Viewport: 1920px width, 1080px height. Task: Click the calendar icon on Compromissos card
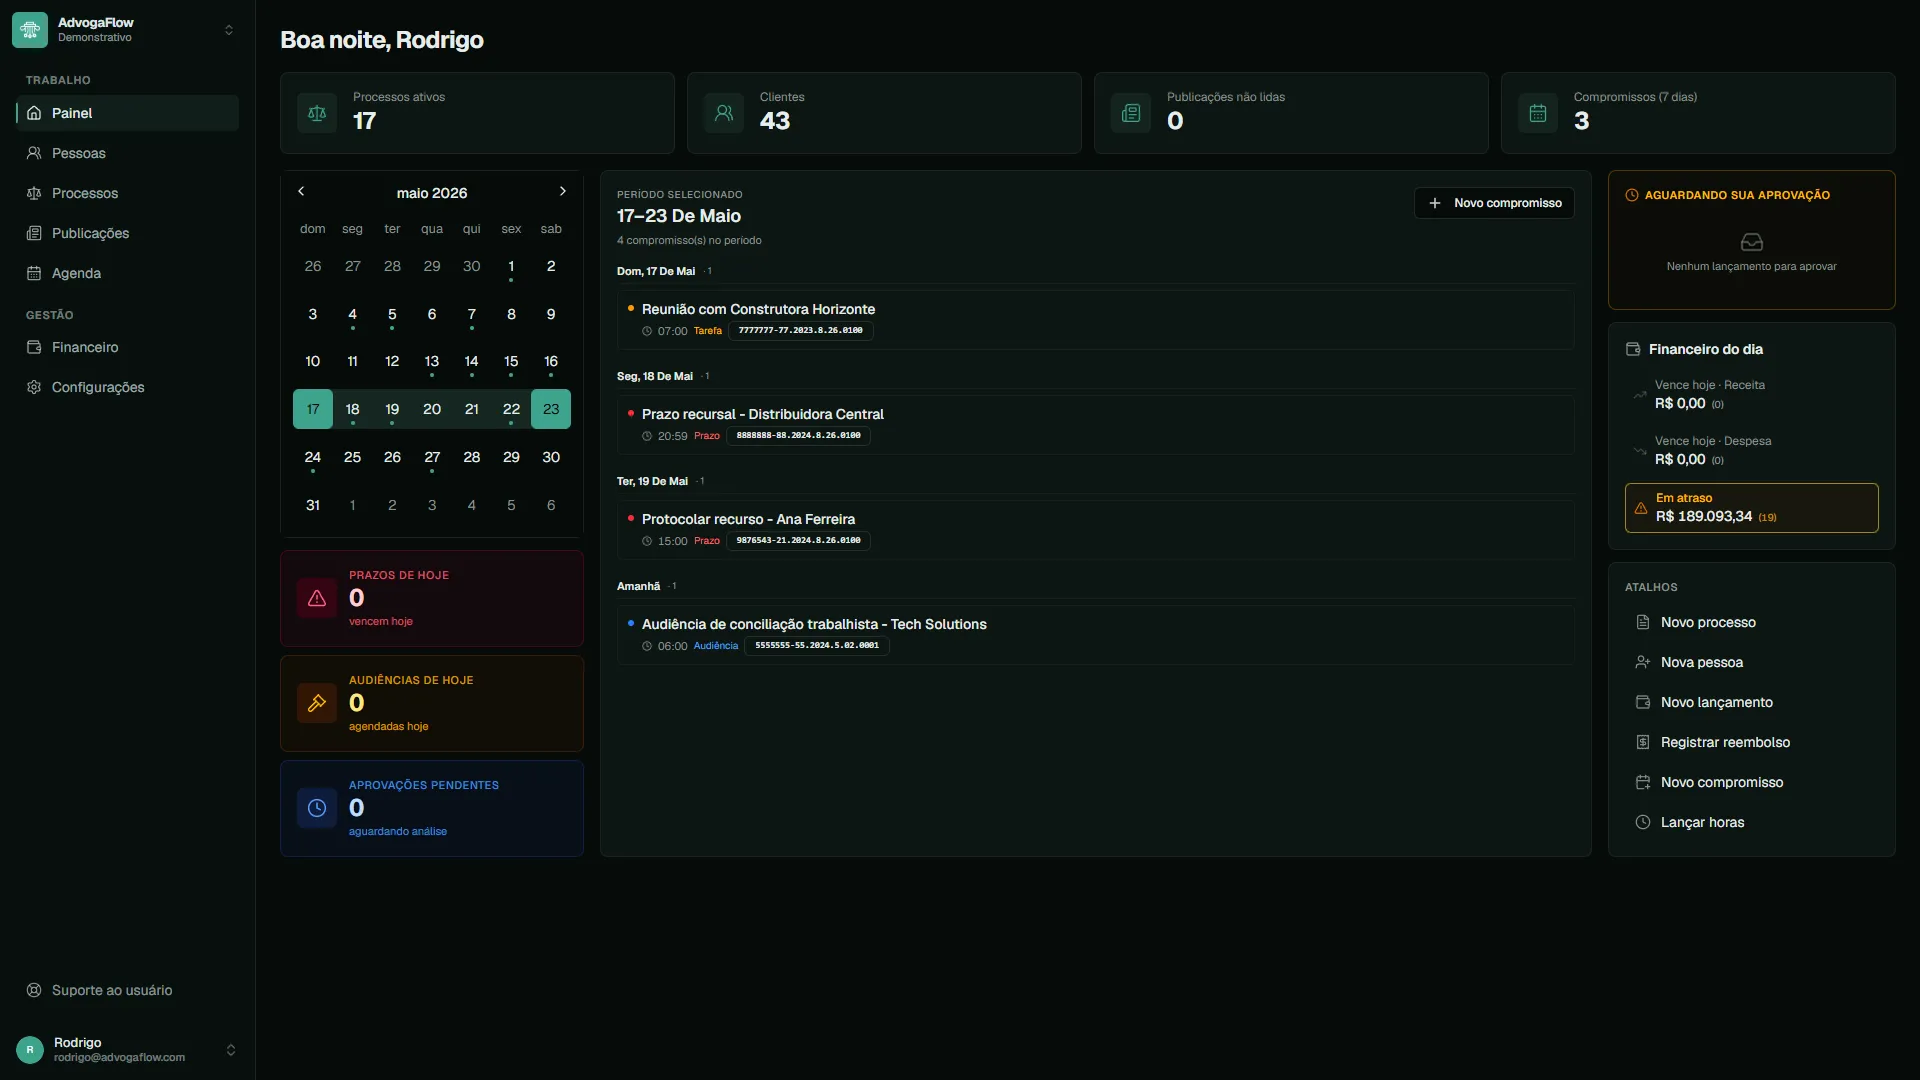coord(1538,113)
